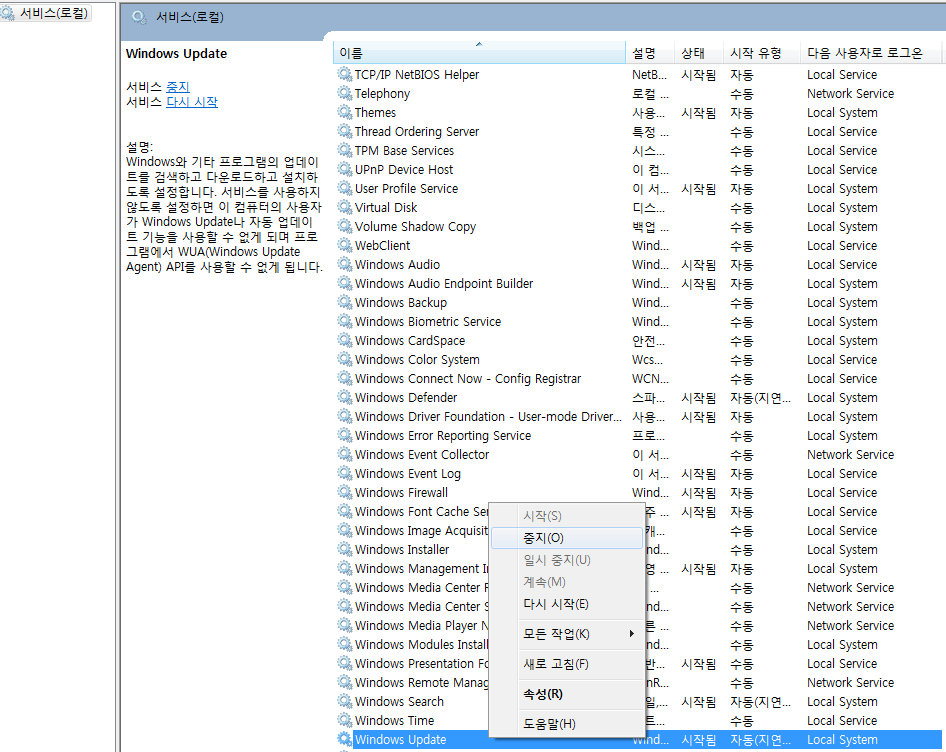Click the gear icon beside Windows Search
Screen dimensions: 946x752
(x=344, y=702)
